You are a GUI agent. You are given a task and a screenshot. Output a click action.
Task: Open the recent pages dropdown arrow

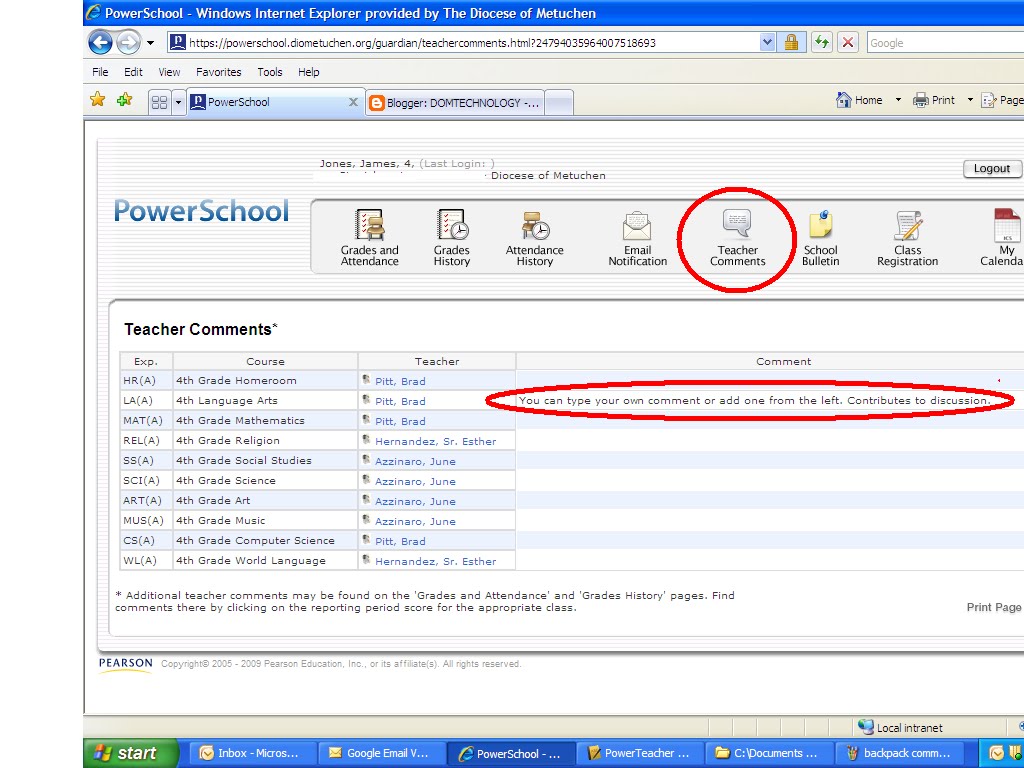tap(150, 43)
